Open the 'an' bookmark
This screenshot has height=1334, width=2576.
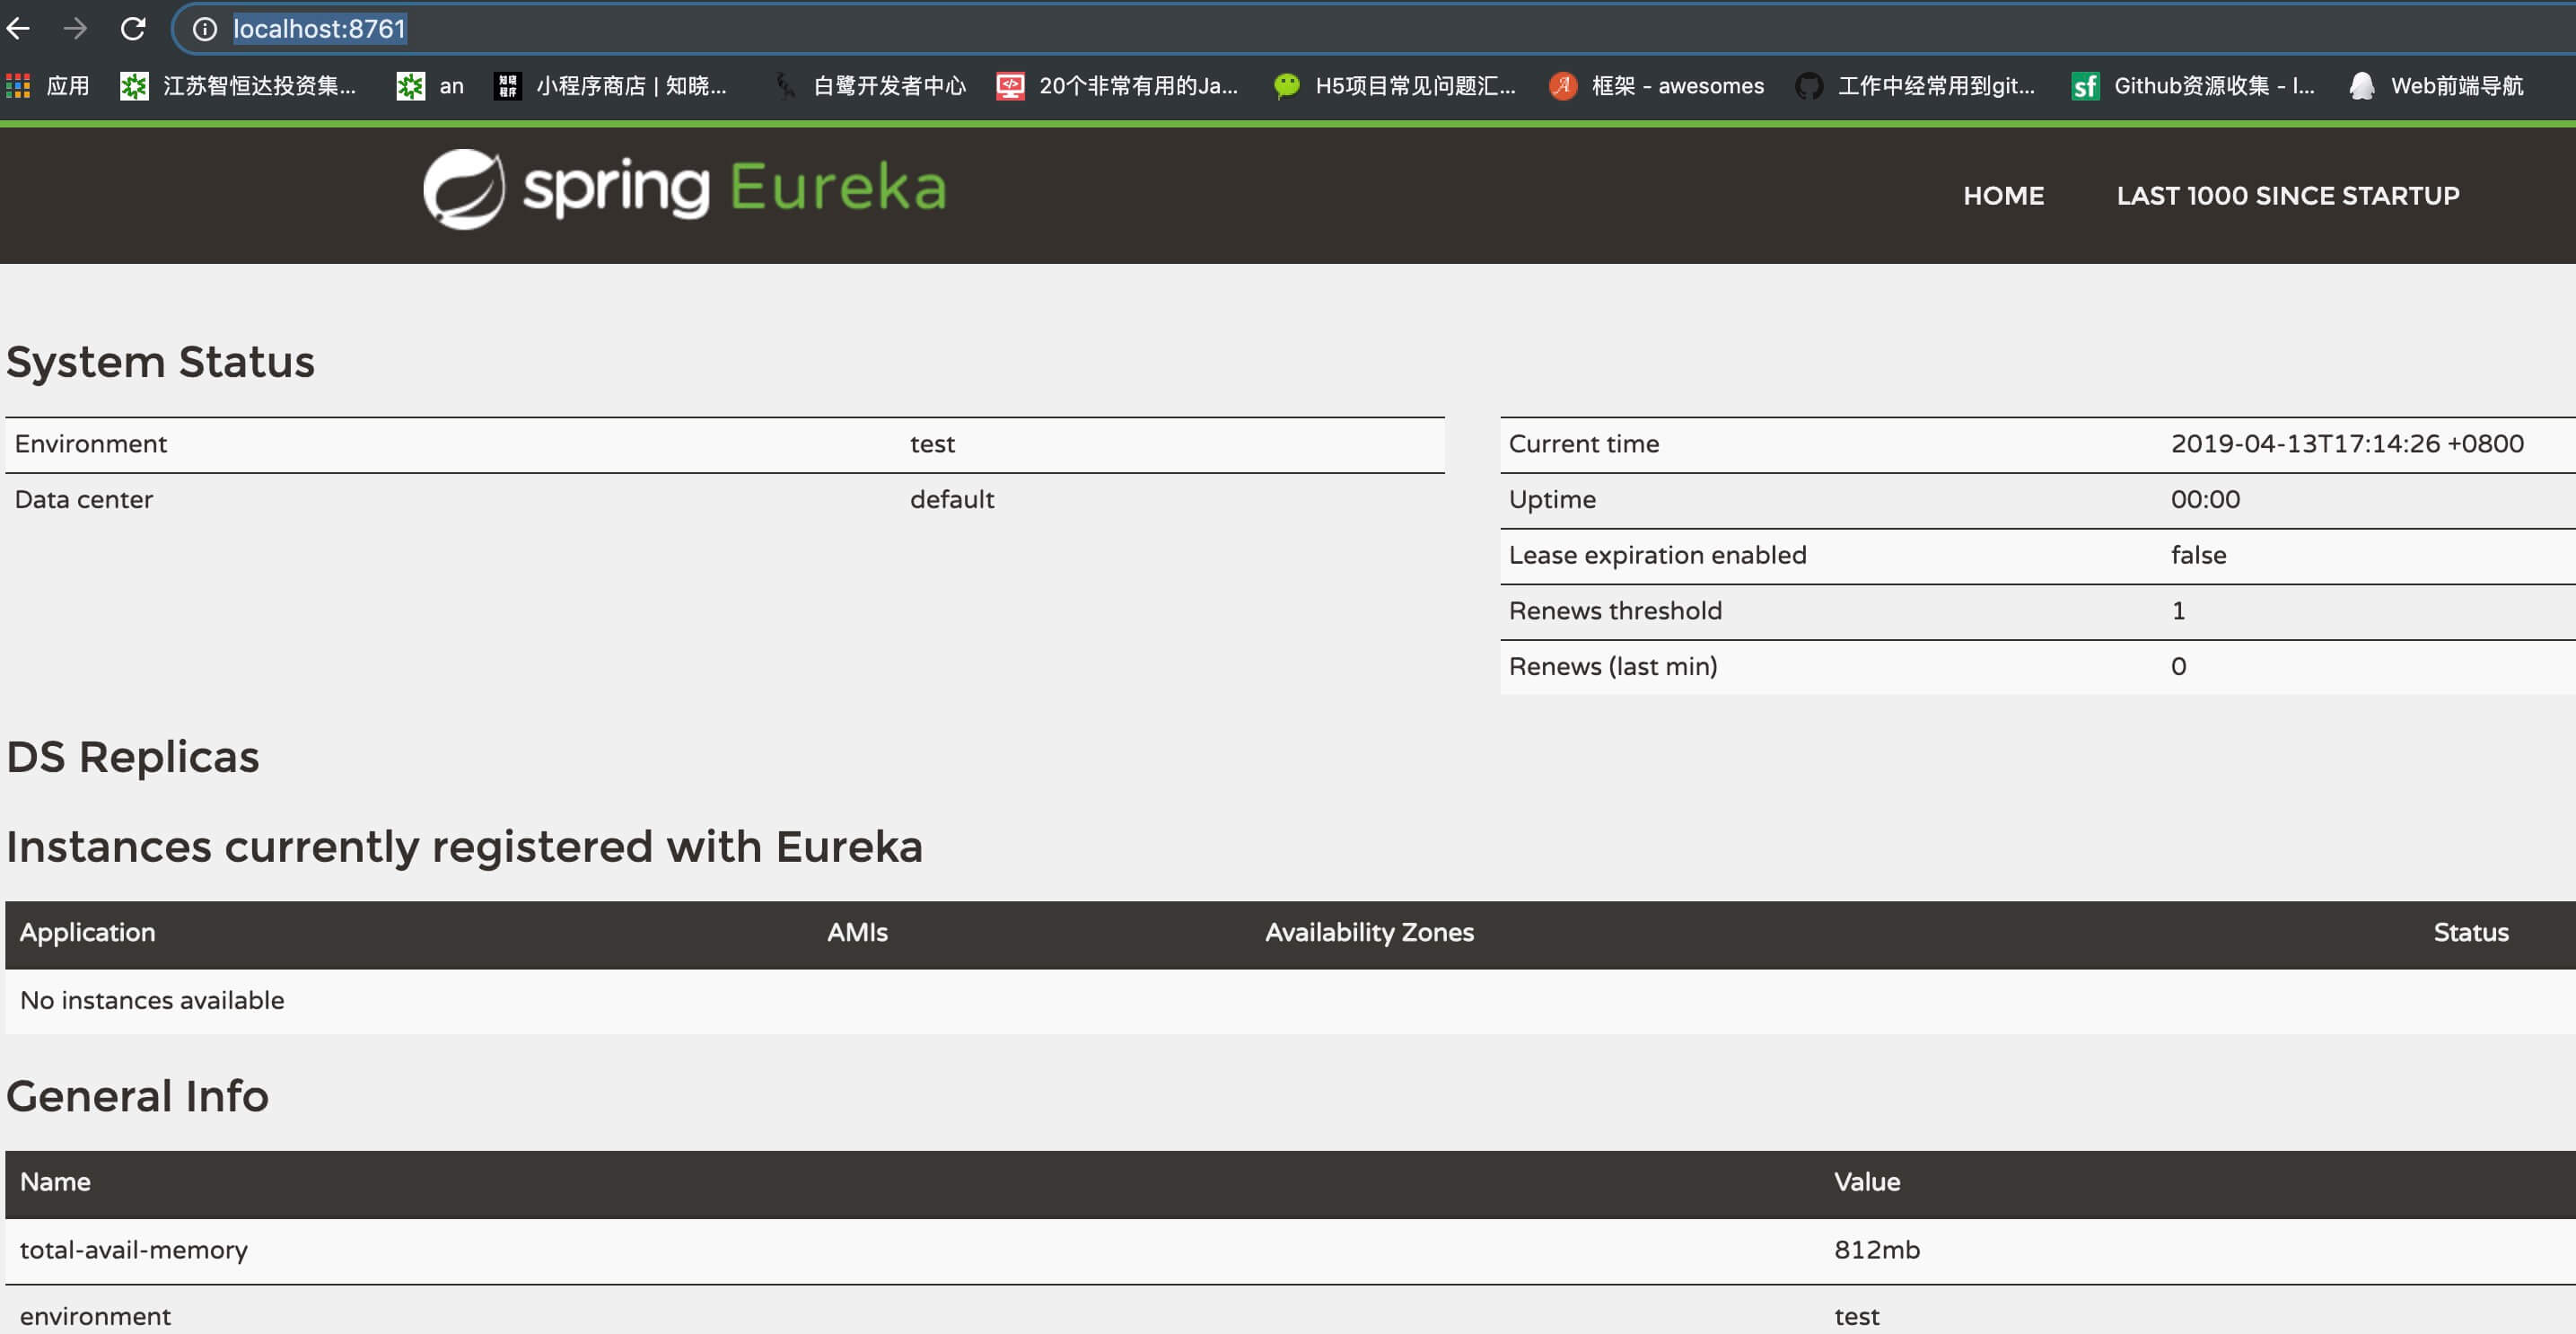click(x=430, y=86)
